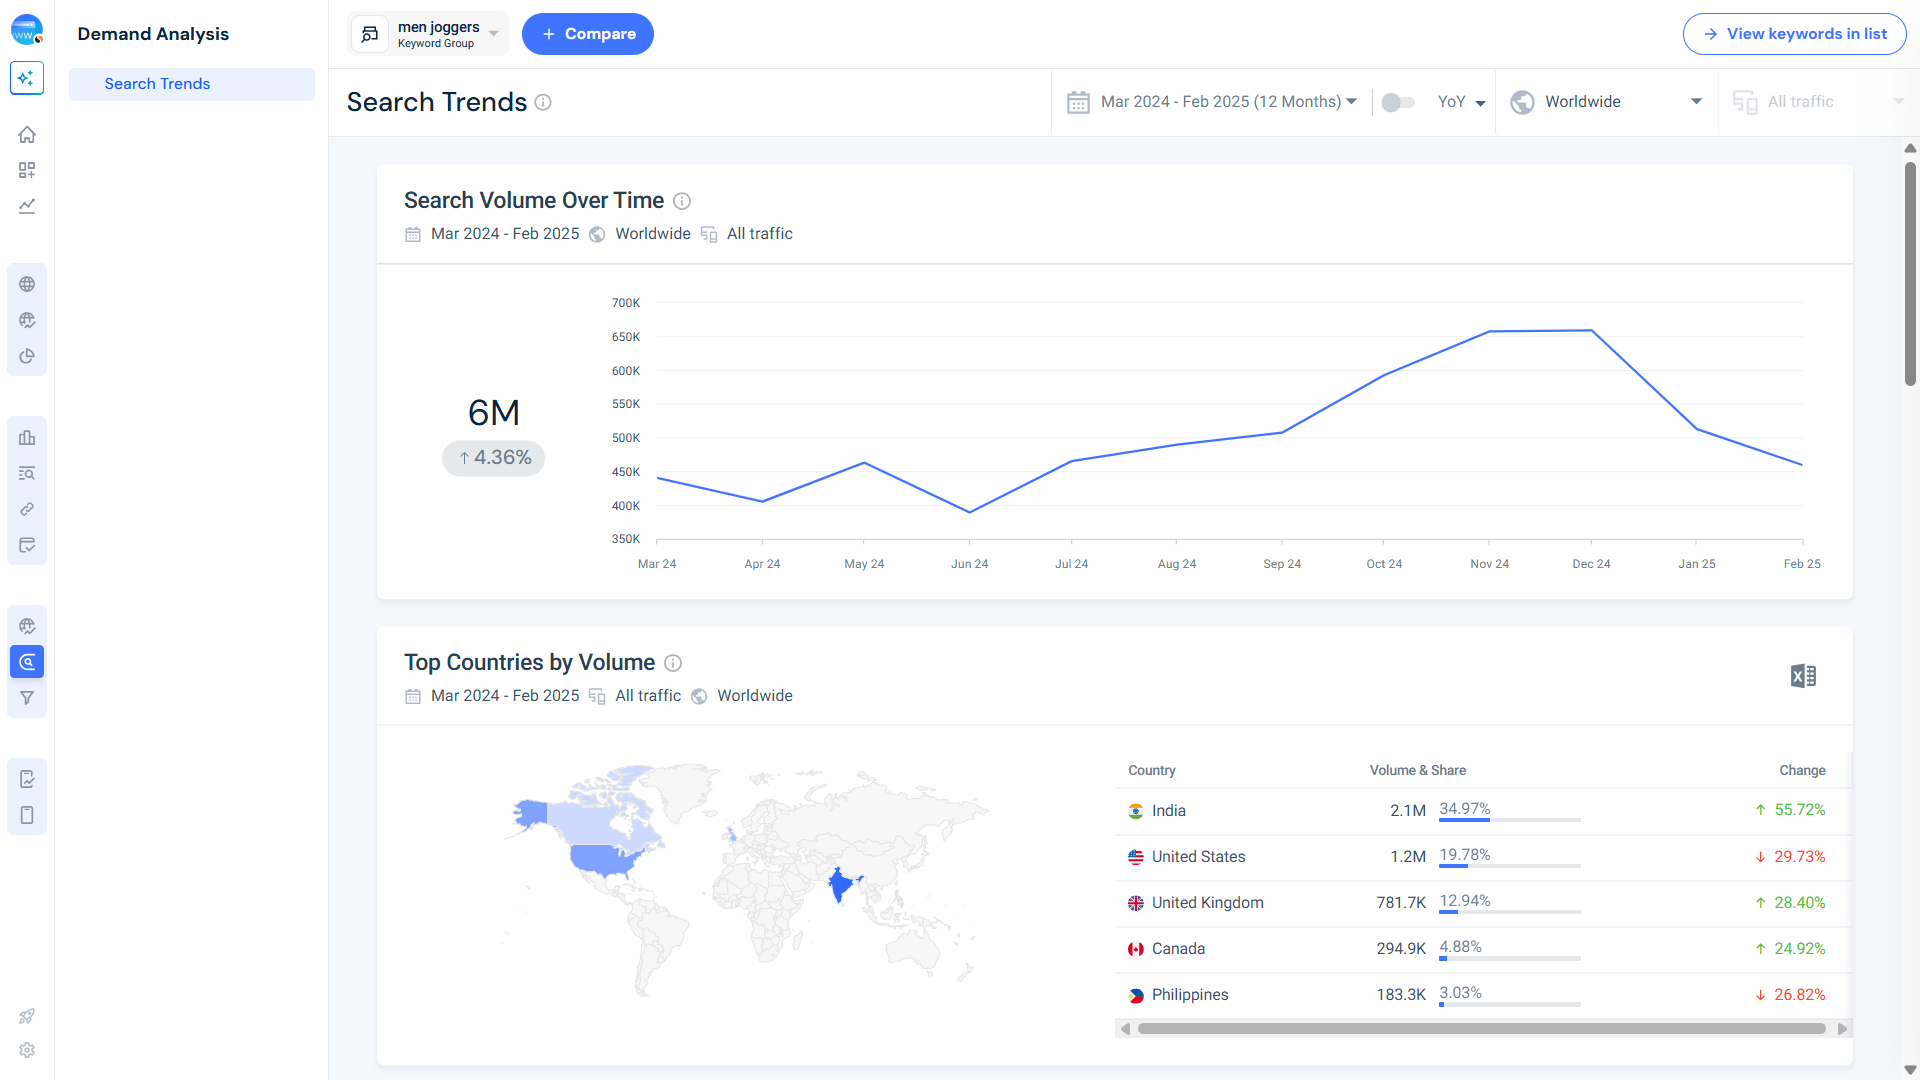Toggle the YoY comparison switch
This screenshot has height=1080, width=1920.
(x=1398, y=102)
